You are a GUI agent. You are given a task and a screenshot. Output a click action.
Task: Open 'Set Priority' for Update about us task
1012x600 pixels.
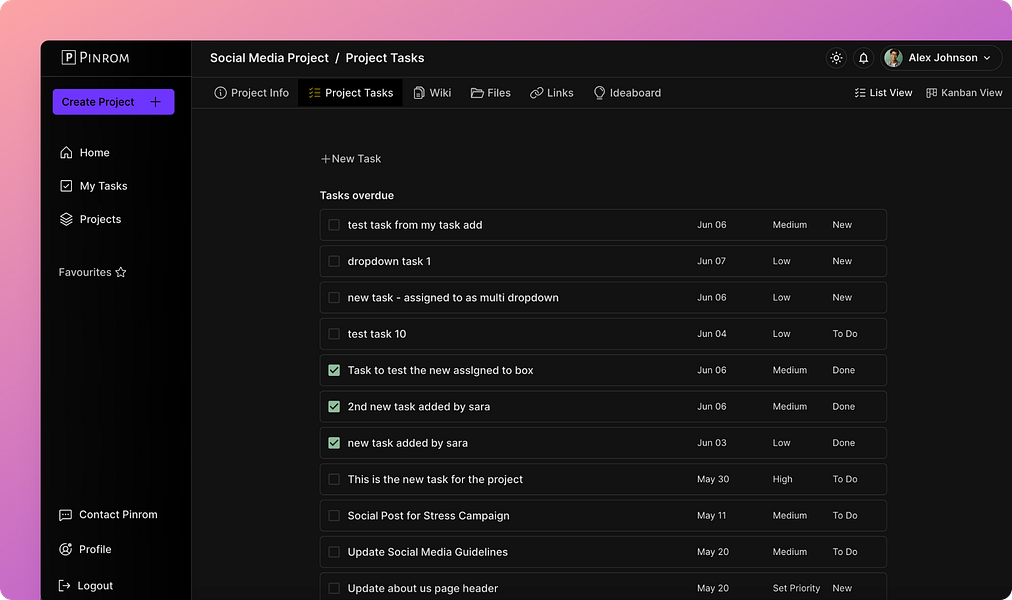click(x=796, y=588)
